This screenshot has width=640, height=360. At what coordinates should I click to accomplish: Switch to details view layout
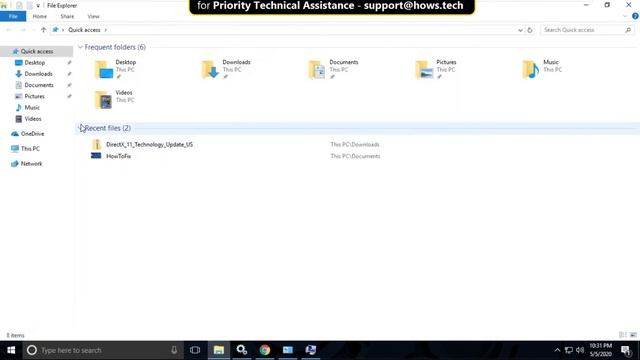pyautogui.click(x=622, y=335)
